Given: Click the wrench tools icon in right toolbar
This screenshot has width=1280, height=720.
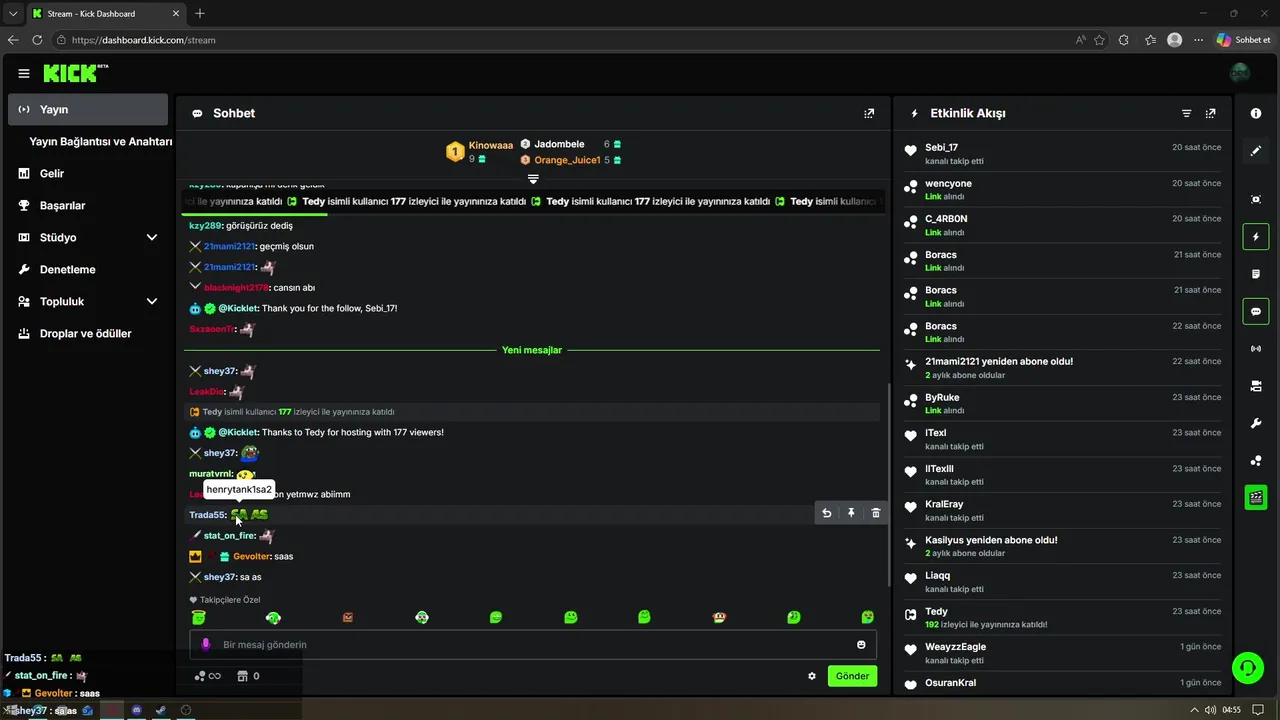Looking at the screenshot, I should pyautogui.click(x=1256, y=423).
